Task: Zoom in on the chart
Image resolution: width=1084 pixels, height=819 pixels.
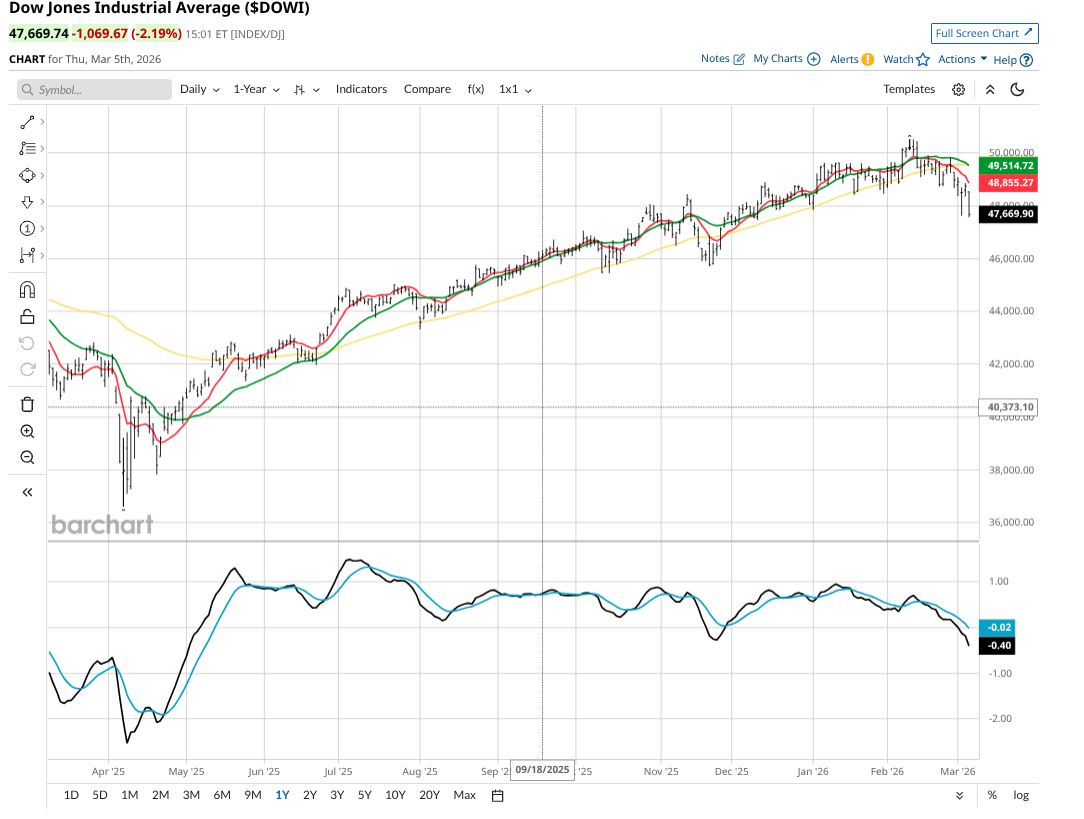Action: (x=27, y=431)
